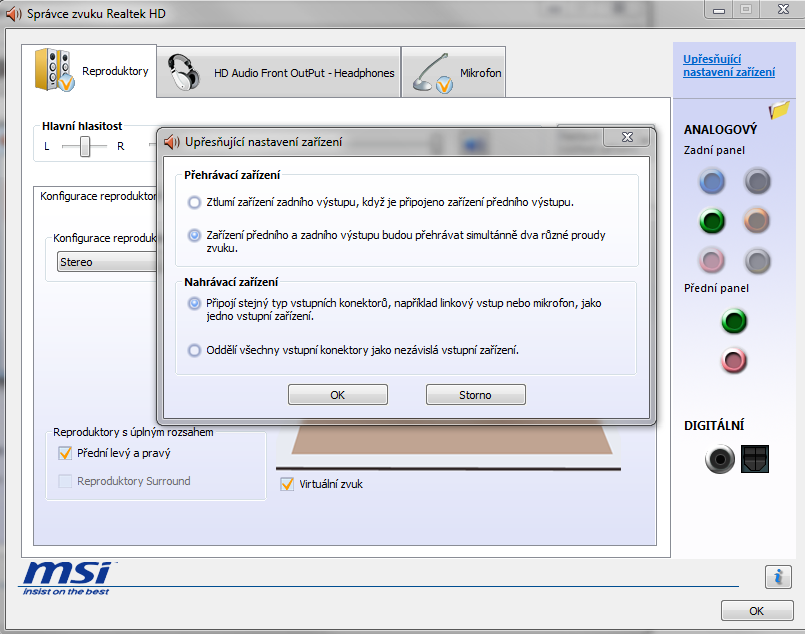Open the yellow folder connector settings icon
805x634 pixels.
pos(779,109)
